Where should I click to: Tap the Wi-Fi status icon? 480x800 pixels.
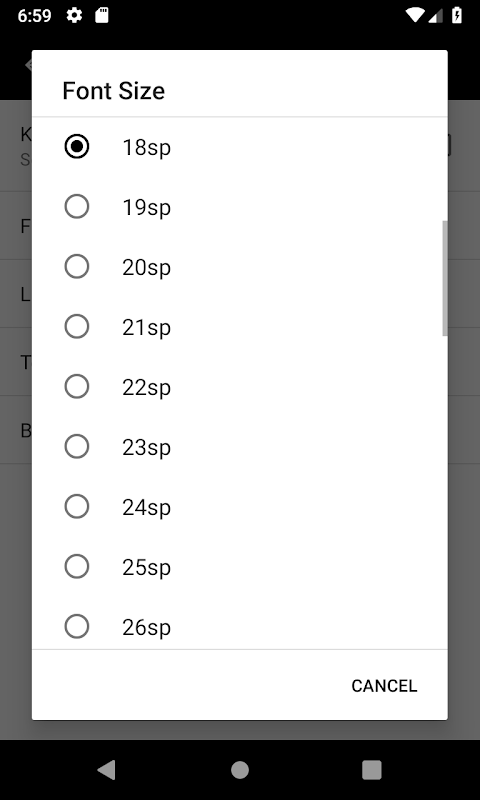pyautogui.click(x=415, y=15)
